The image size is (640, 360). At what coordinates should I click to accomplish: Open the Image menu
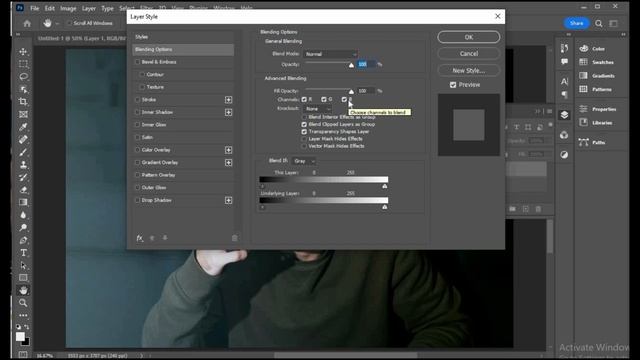click(68, 8)
